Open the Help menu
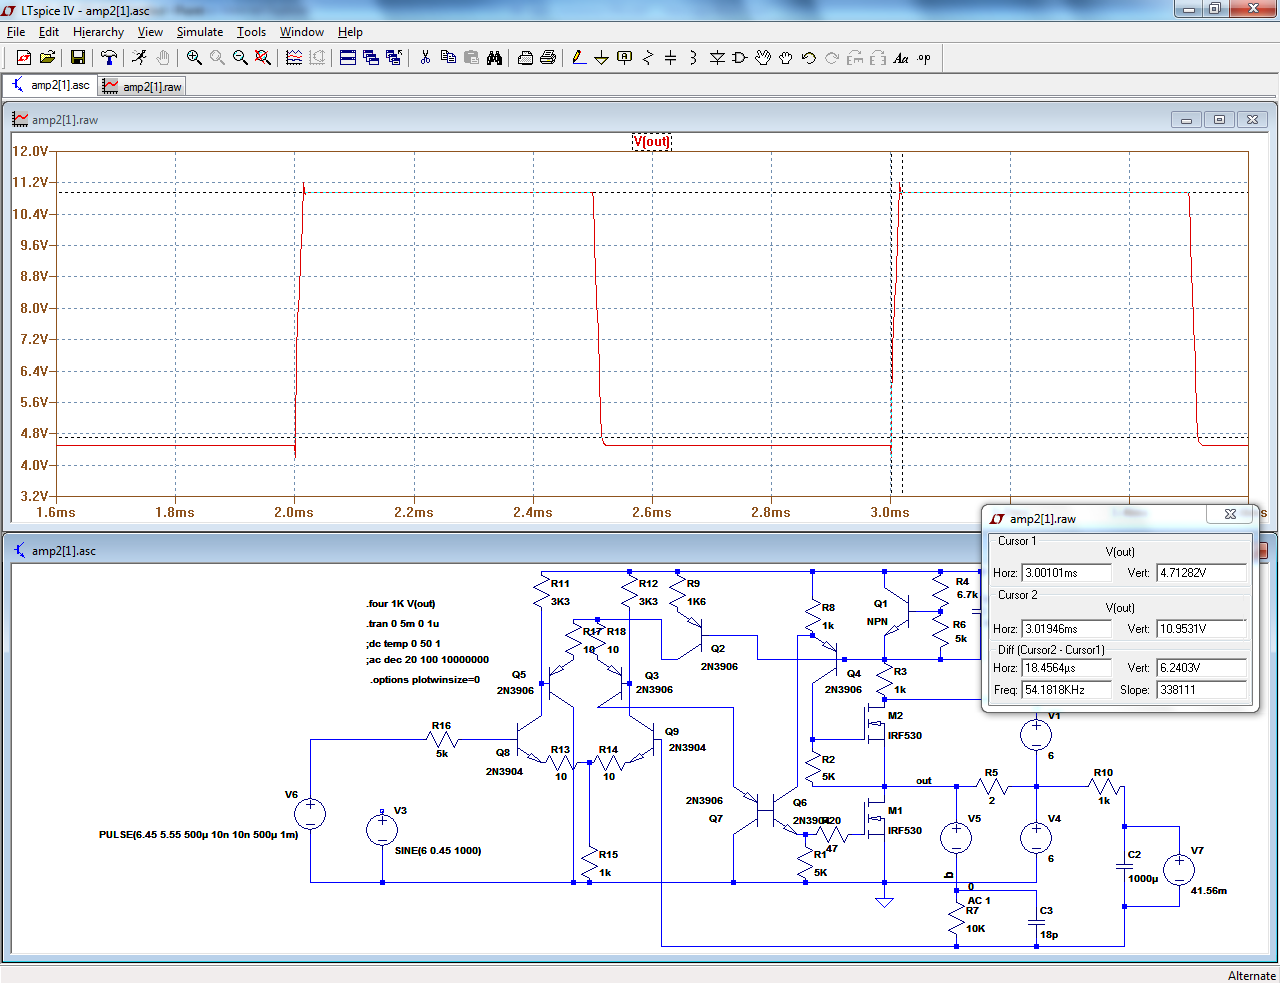Image resolution: width=1280 pixels, height=984 pixels. coord(350,32)
